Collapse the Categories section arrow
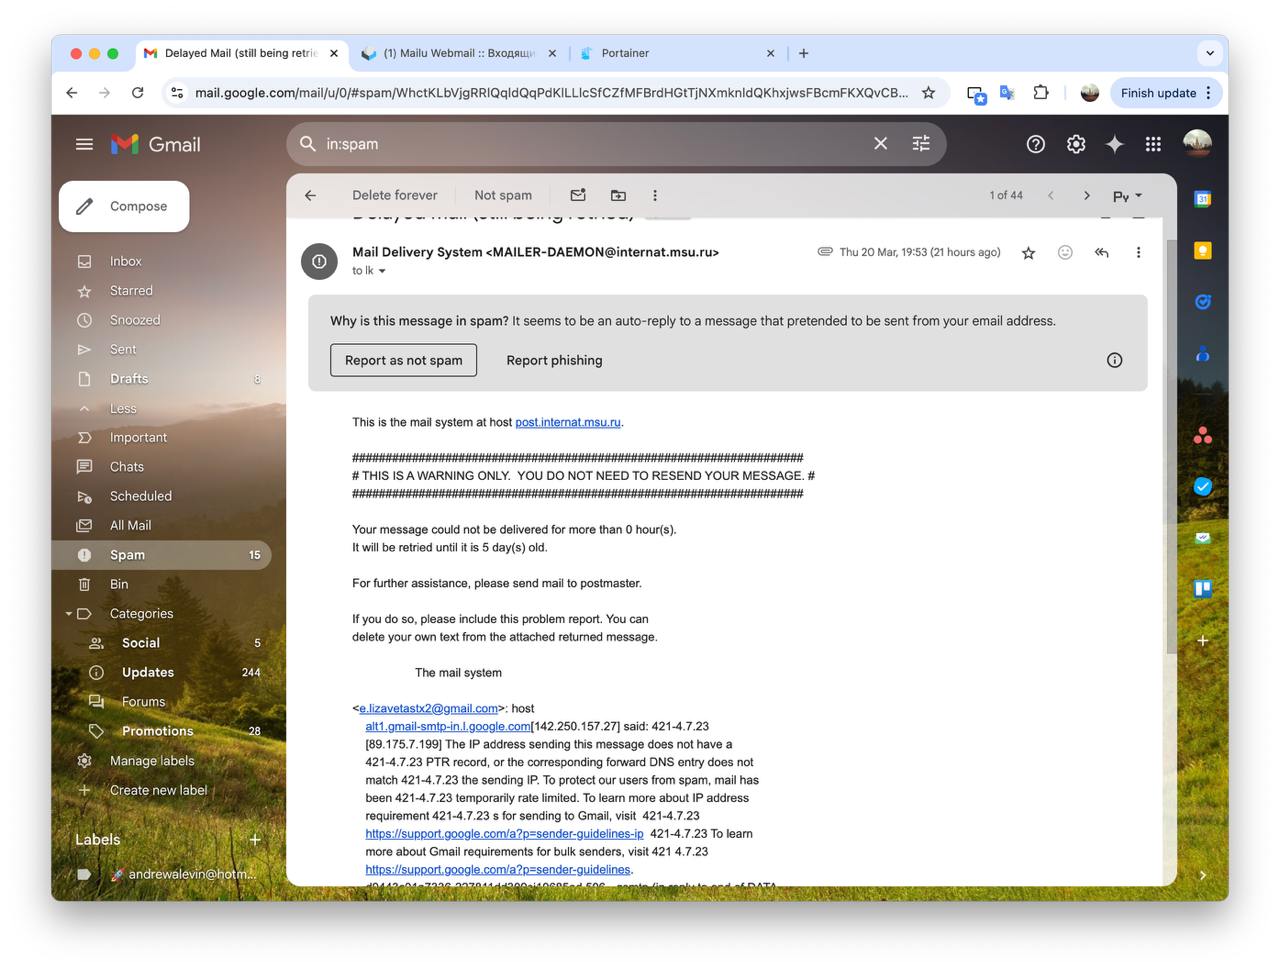1280x969 pixels. pos(69,614)
